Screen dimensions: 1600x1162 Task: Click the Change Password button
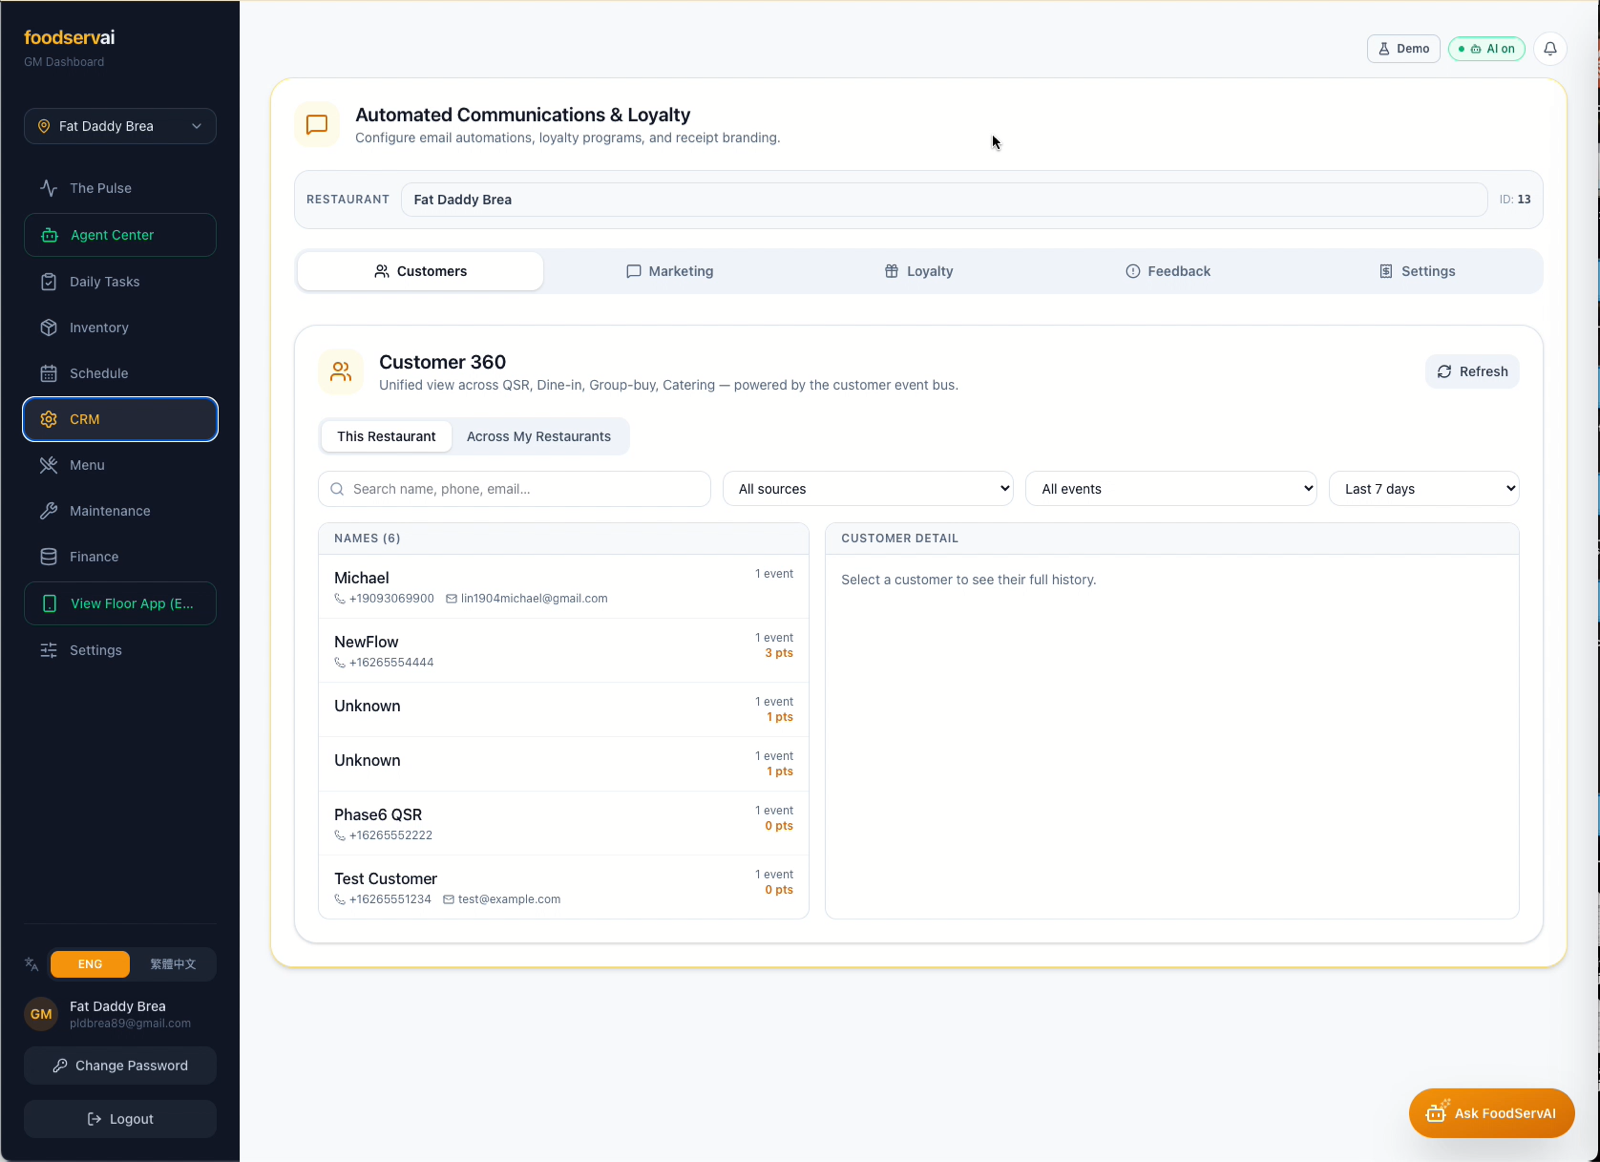click(120, 1066)
